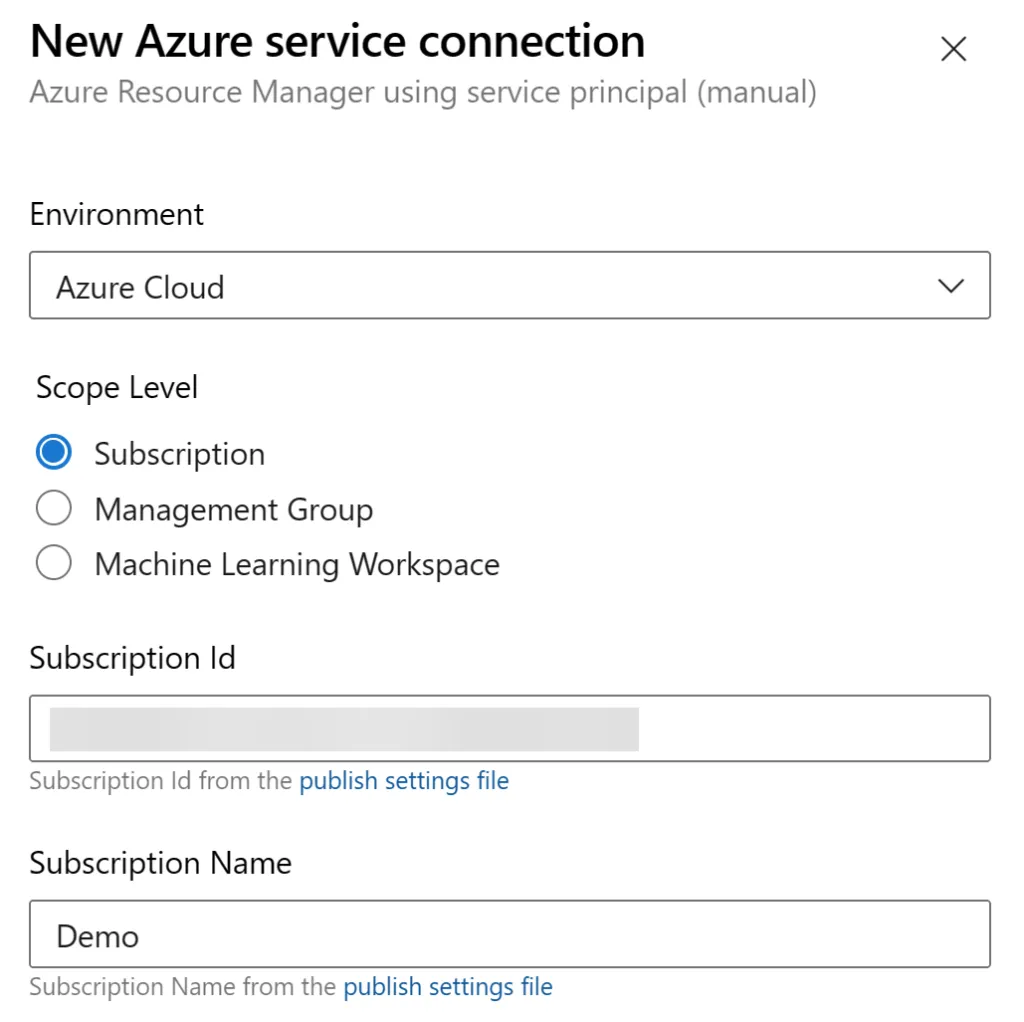Click the Scope Level section label
This screenshot has height=1022, width=1024.
115,388
